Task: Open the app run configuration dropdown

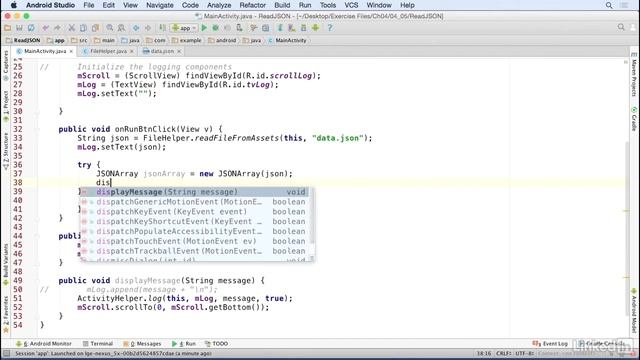Action: click(x=184, y=28)
